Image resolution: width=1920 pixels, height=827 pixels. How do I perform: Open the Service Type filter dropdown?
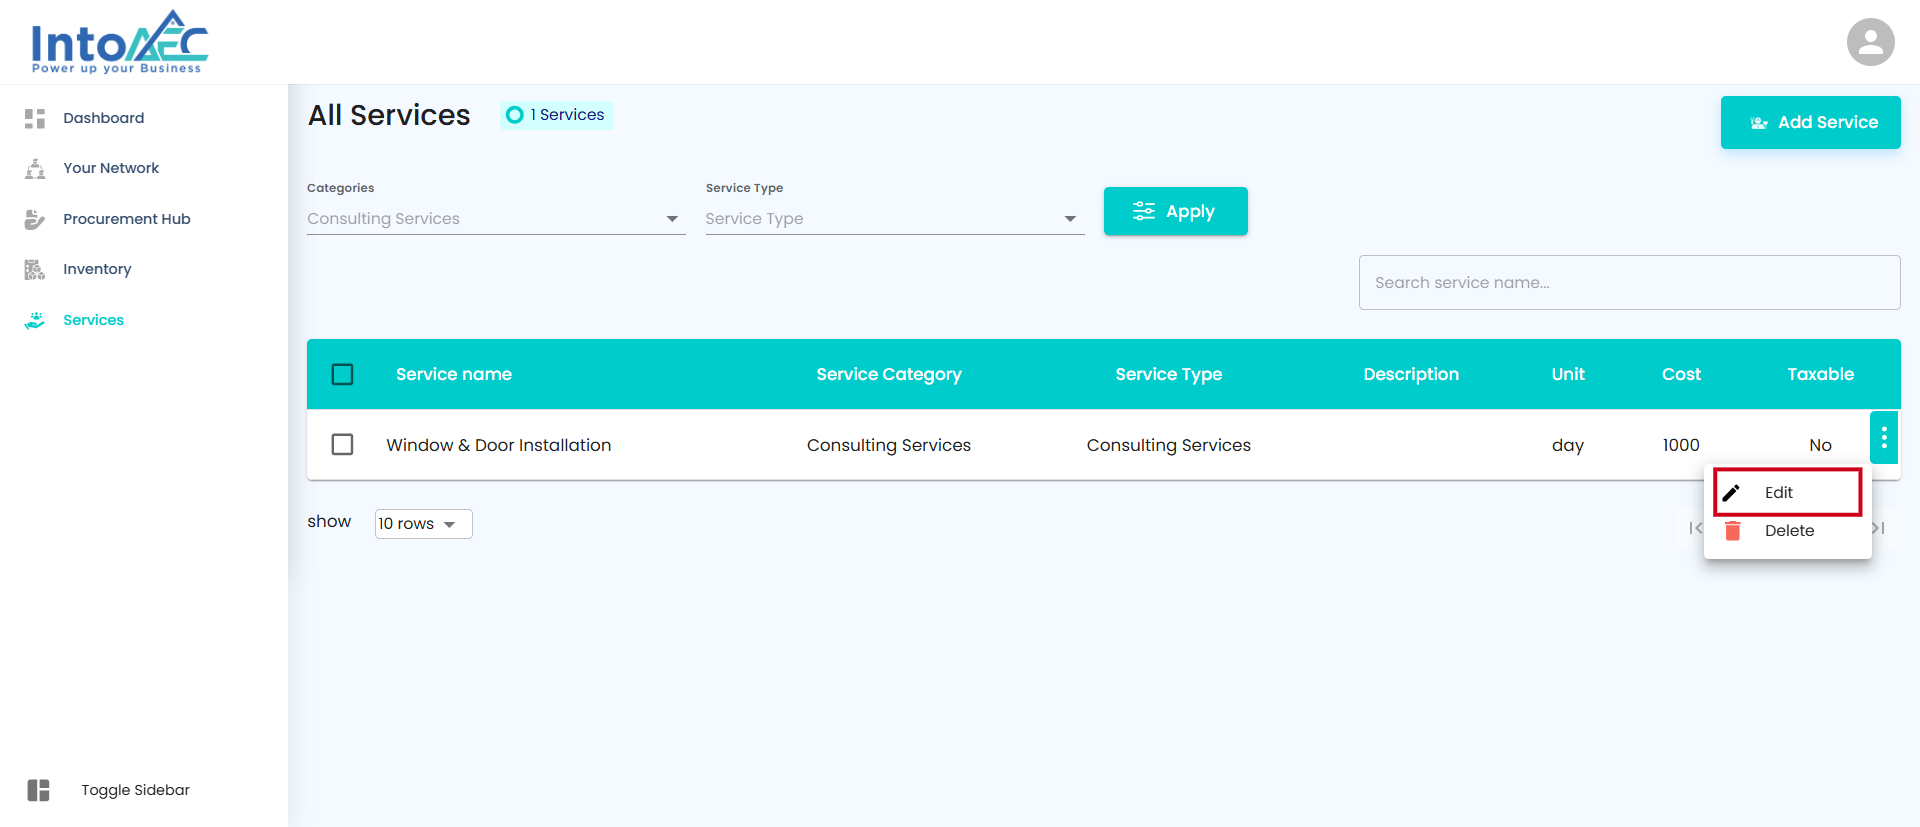(x=895, y=218)
